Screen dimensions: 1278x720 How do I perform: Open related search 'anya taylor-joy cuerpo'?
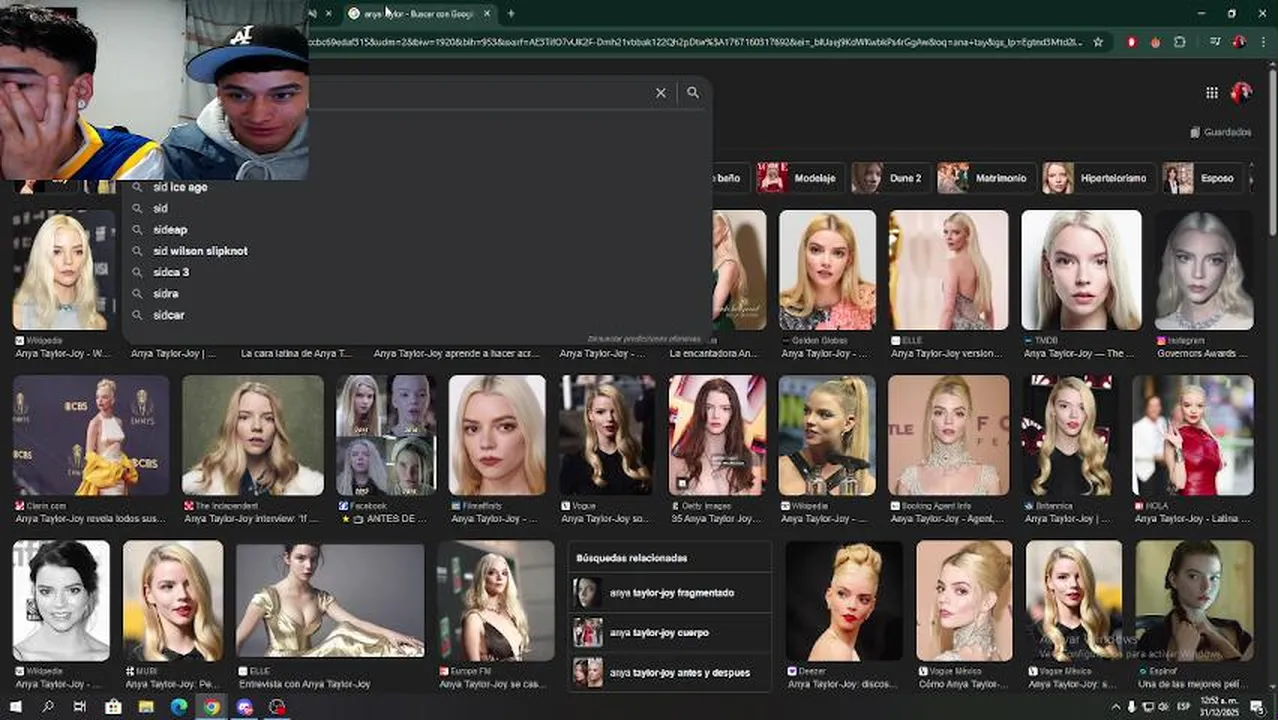coord(670,633)
